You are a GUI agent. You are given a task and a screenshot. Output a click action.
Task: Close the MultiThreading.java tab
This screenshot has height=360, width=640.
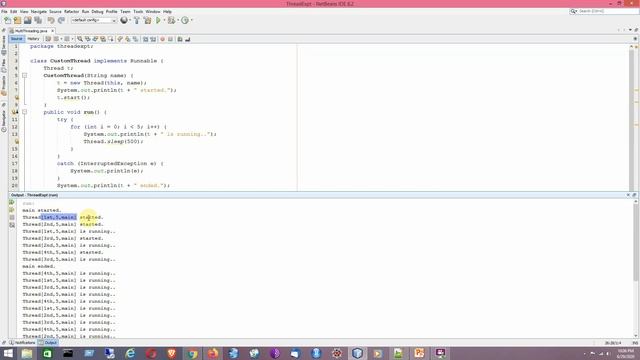point(52,31)
